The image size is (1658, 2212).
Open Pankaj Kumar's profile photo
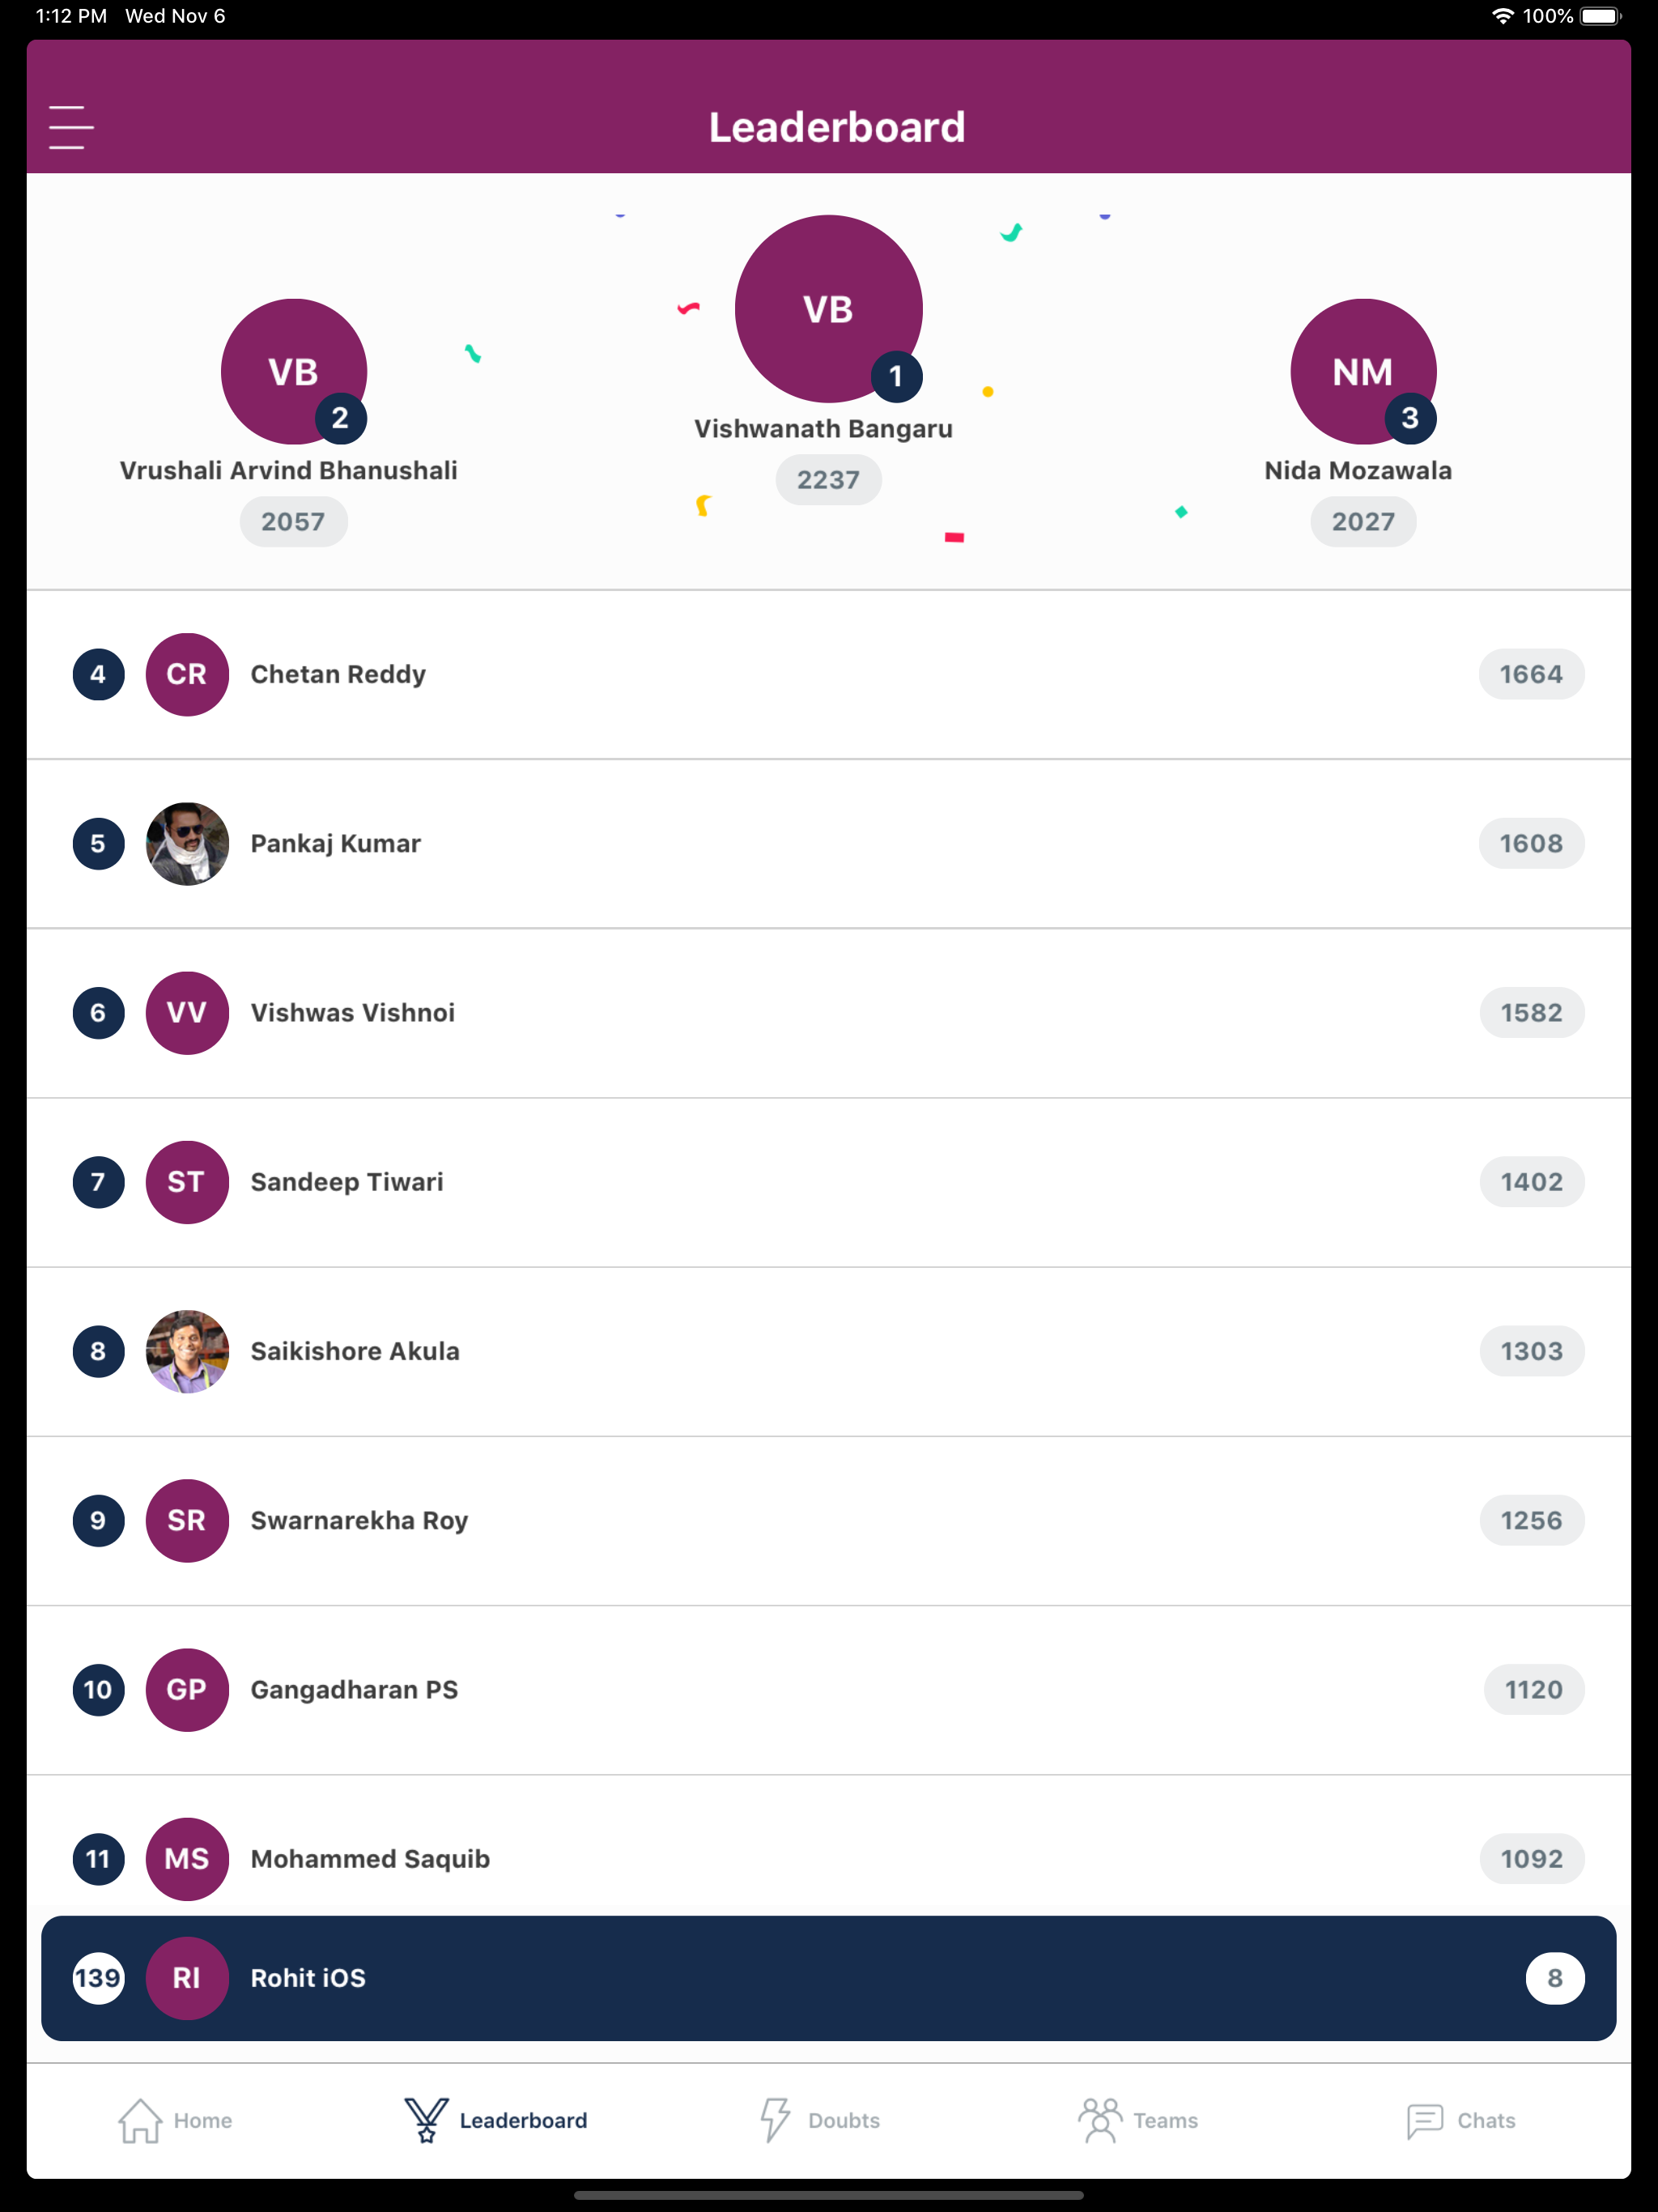pyautogui.click(x=187, y=843)
